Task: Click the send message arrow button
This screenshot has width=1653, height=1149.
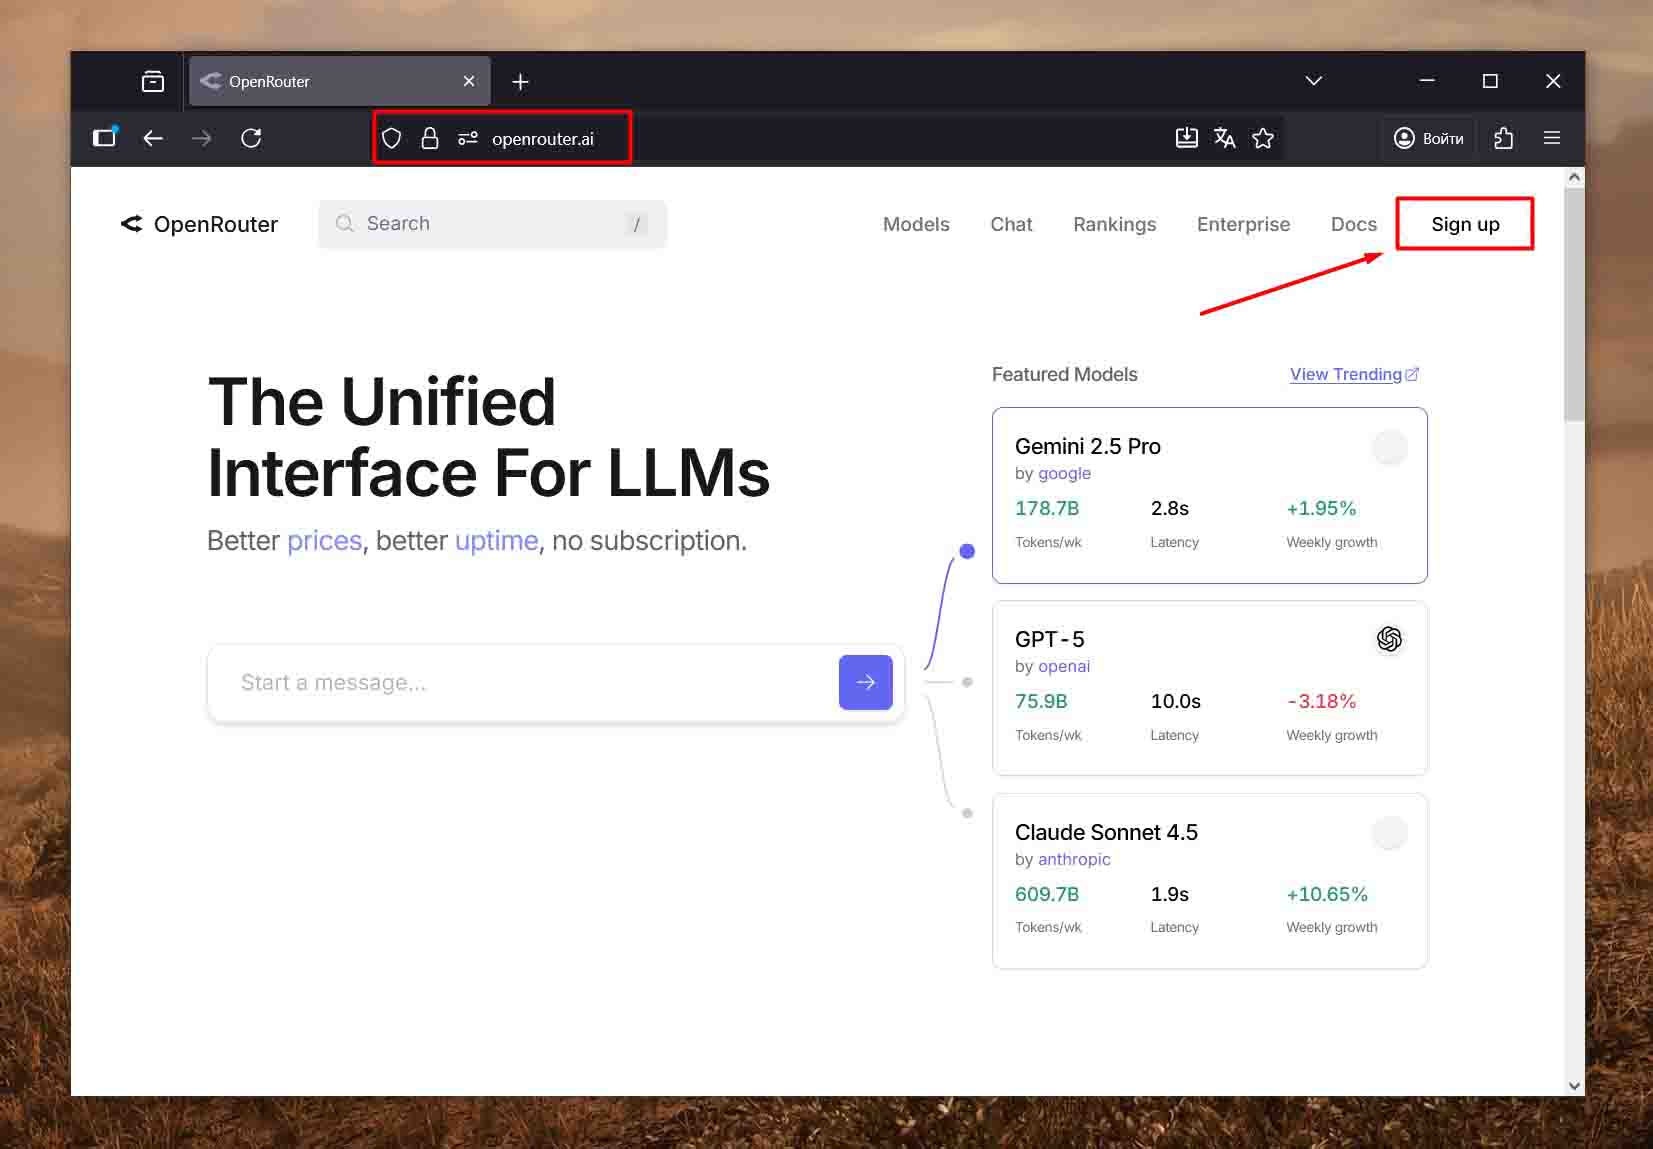Action: [865, 682]
